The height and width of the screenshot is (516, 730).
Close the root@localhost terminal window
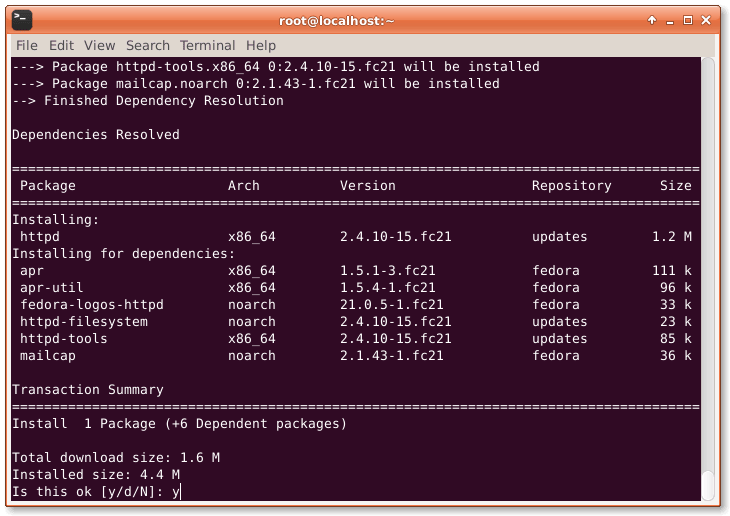707,20
